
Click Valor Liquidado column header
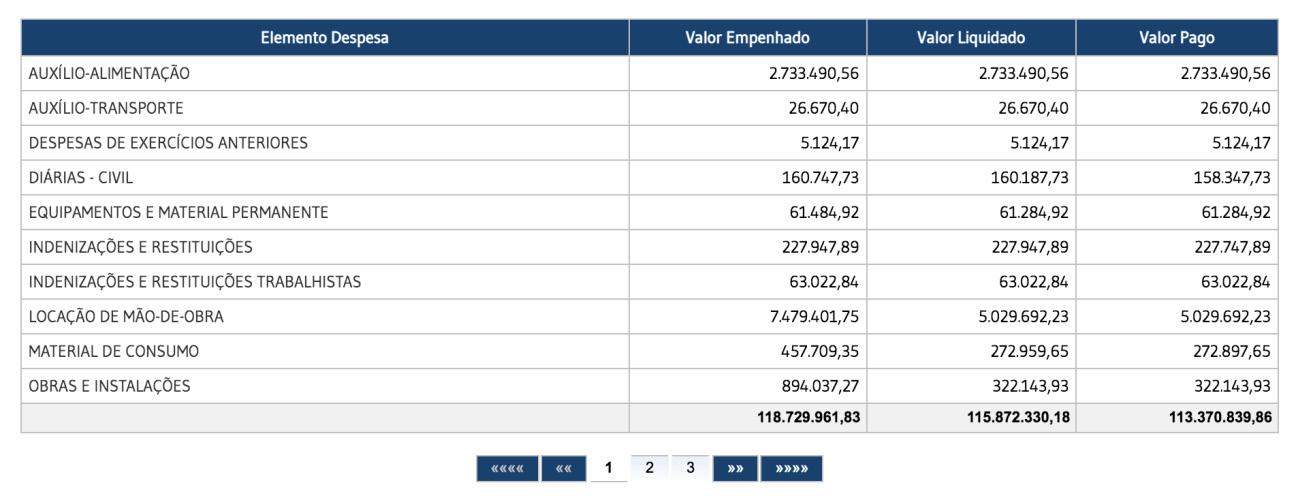[x=970, y=38]
